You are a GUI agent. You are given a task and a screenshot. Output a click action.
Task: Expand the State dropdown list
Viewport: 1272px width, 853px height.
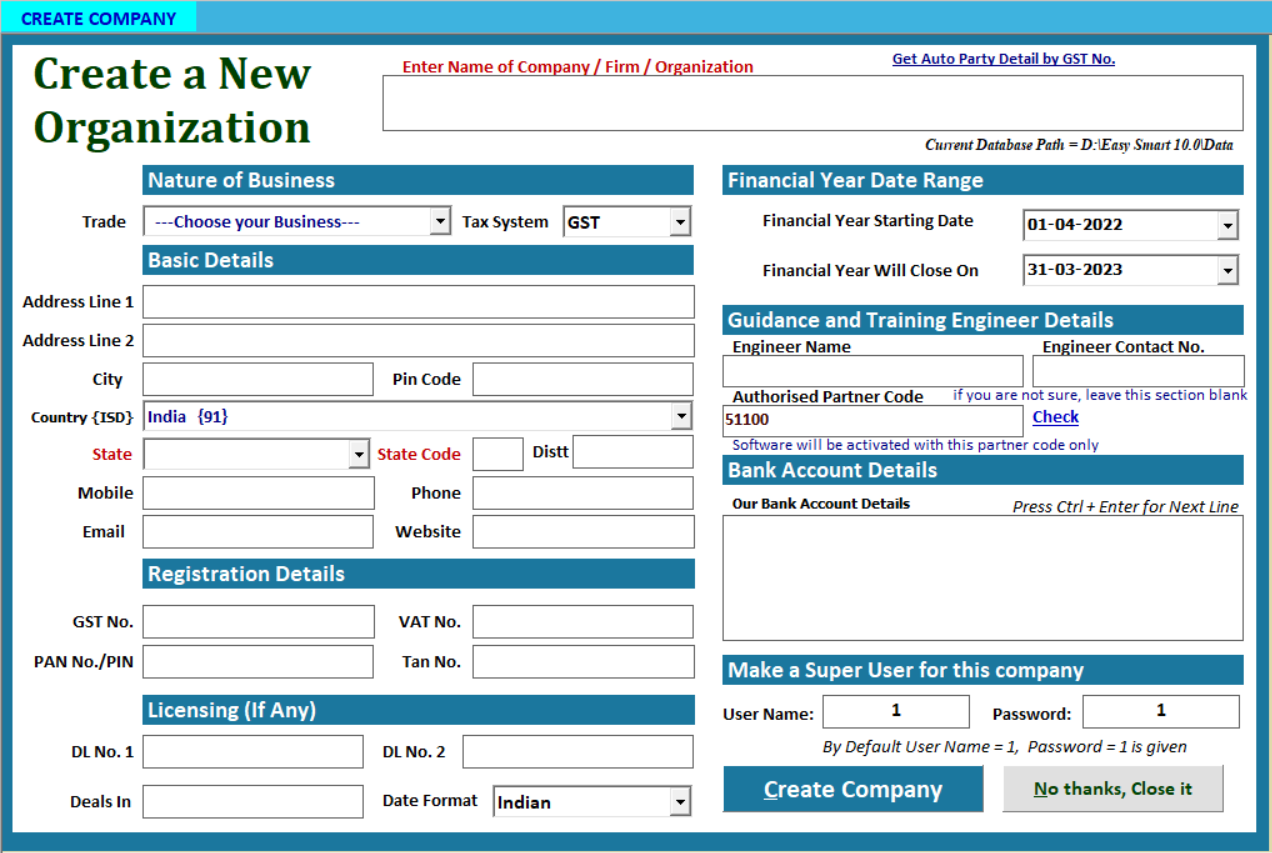point(359,455)
